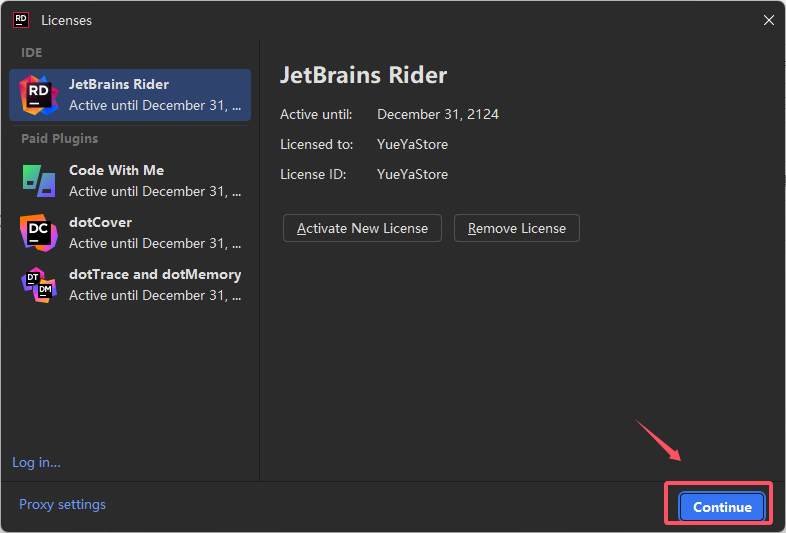Click Active until text under Code With Me
The height and width of the screenshot is (533, 786).
[x=155, y=192]
